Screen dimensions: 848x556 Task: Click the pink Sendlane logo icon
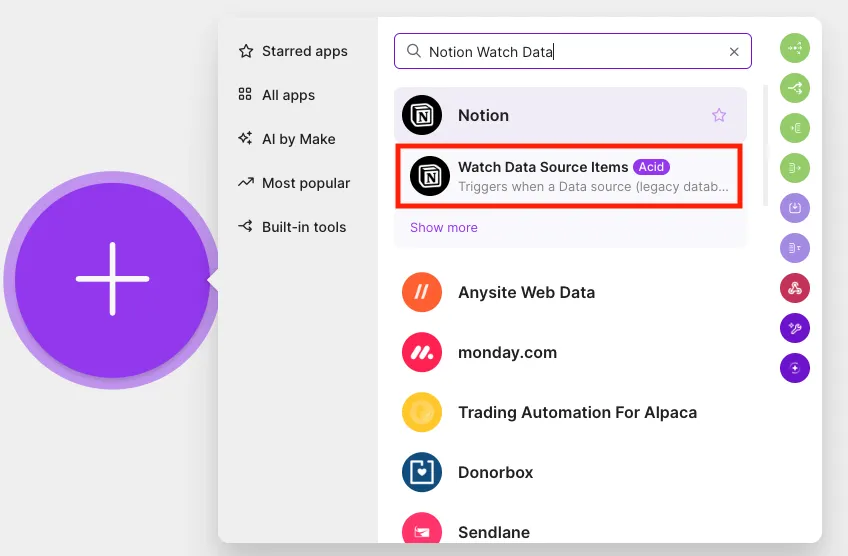pyautogui.click(x=422, y=529)
